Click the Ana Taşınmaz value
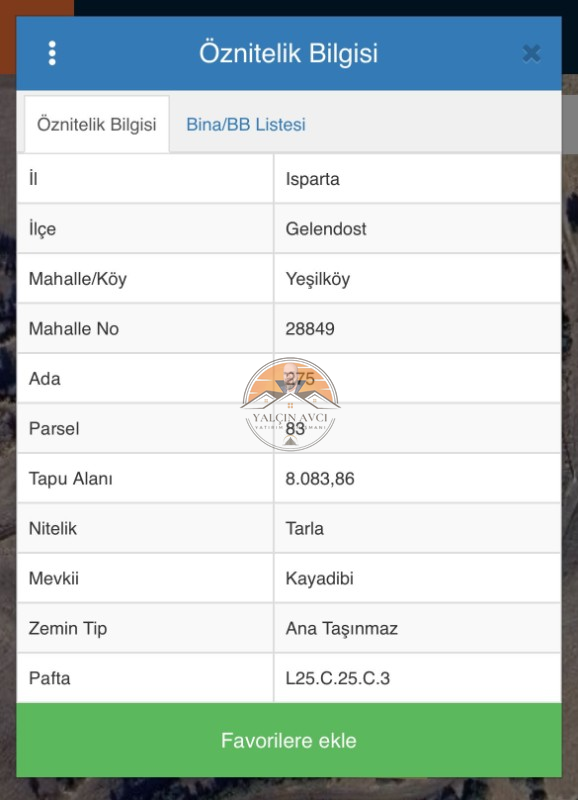This screenshot has width=578, height=800. click(x=341, y=629)
